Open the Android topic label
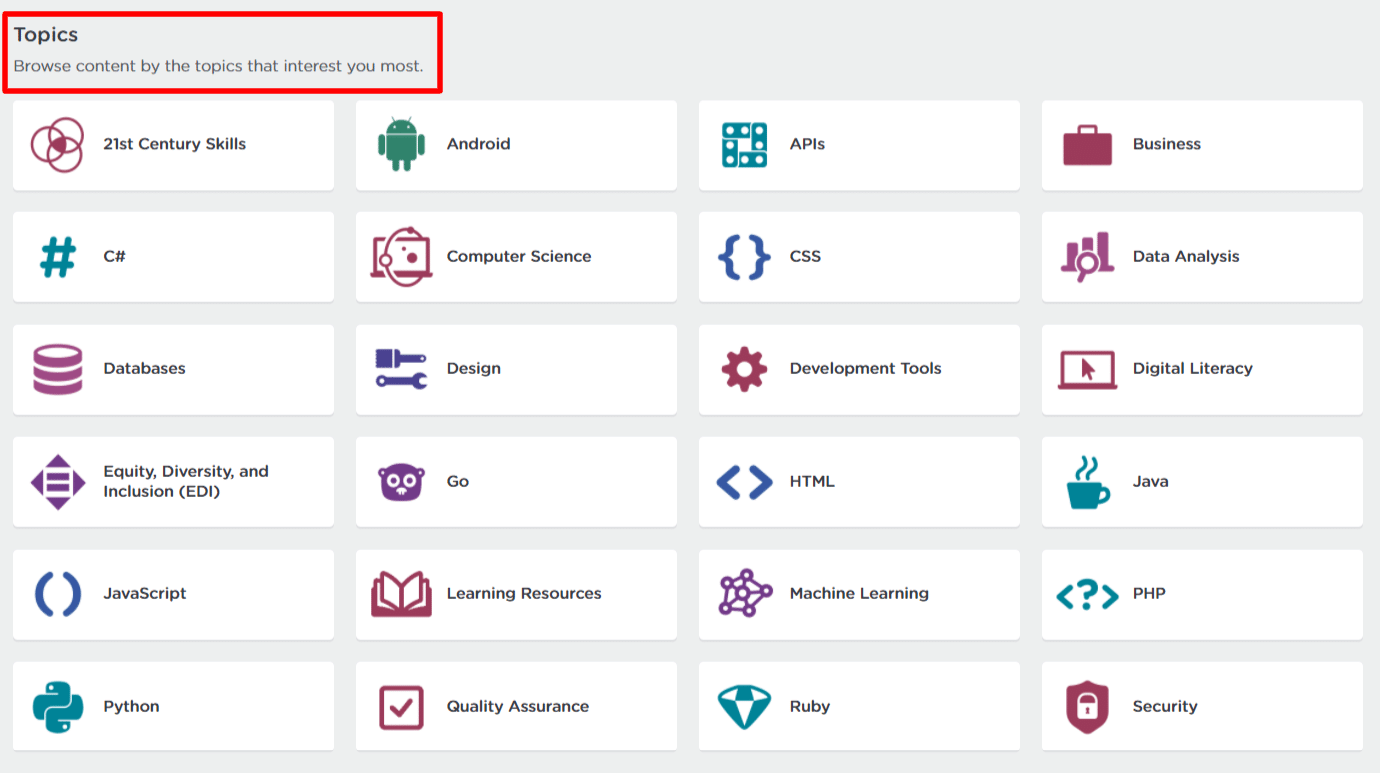This screenshot has height=773, width=1380. point(478,144)
